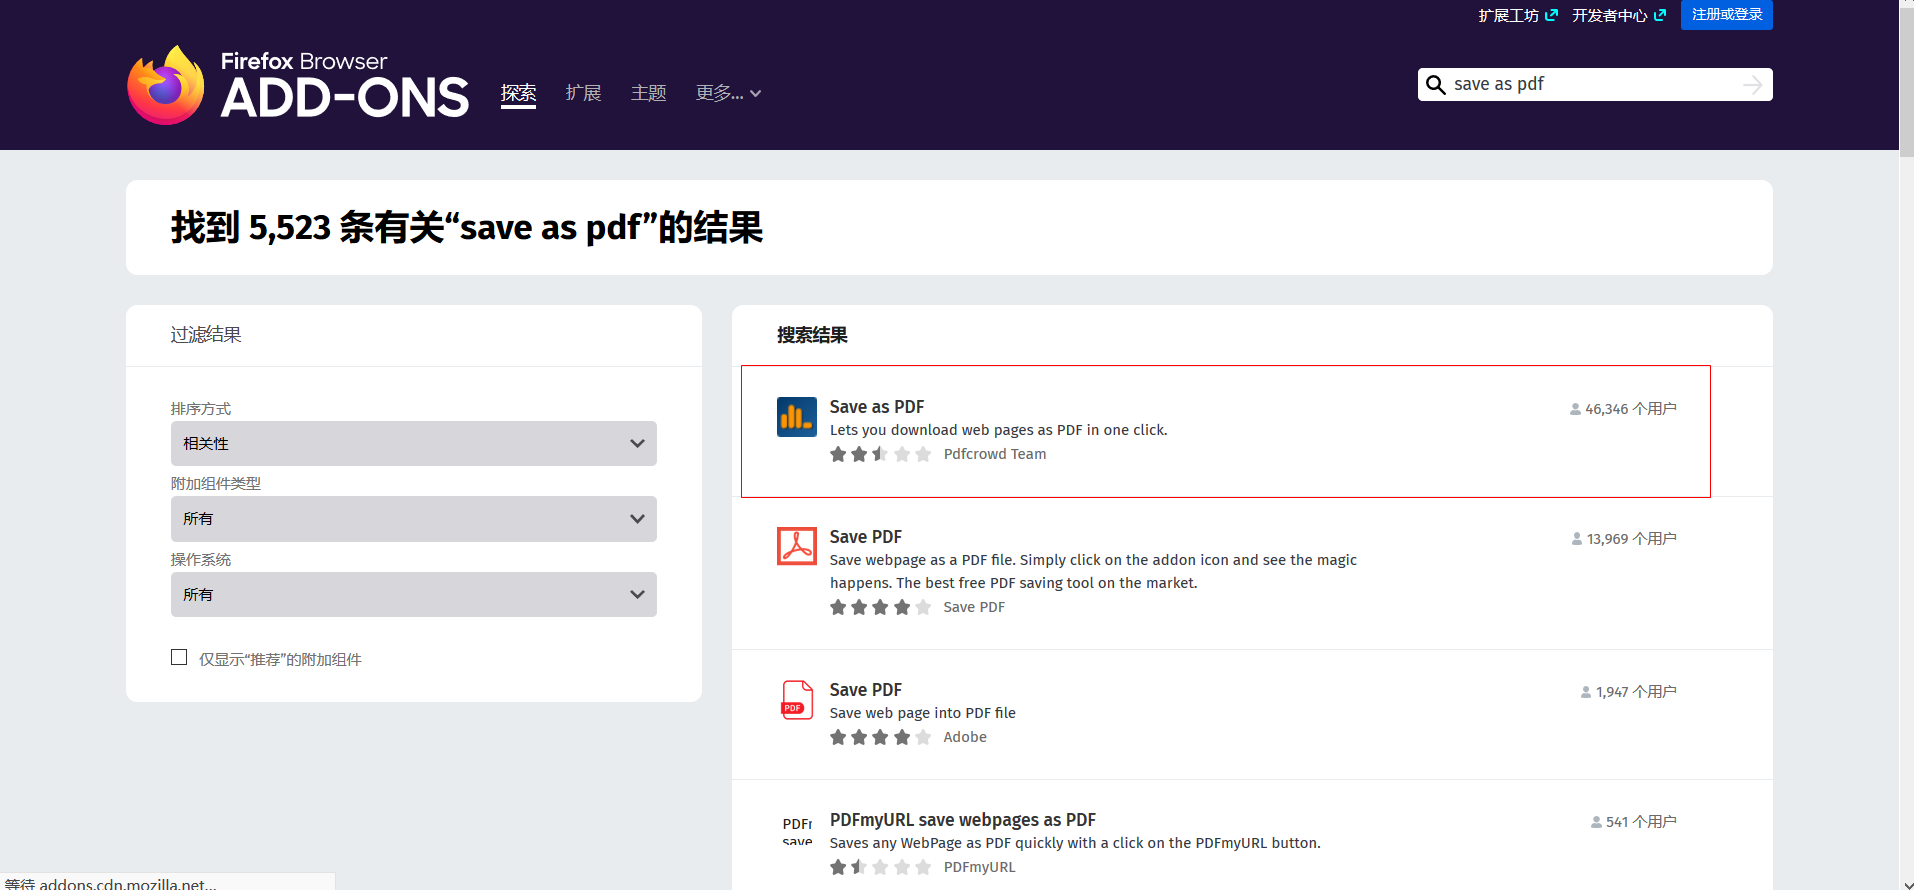Image resolution: width=1914 pixels, height=890 pixels.
Task: Open the Save PDF red Acrobat-style icon
Action: click(797, 547)
